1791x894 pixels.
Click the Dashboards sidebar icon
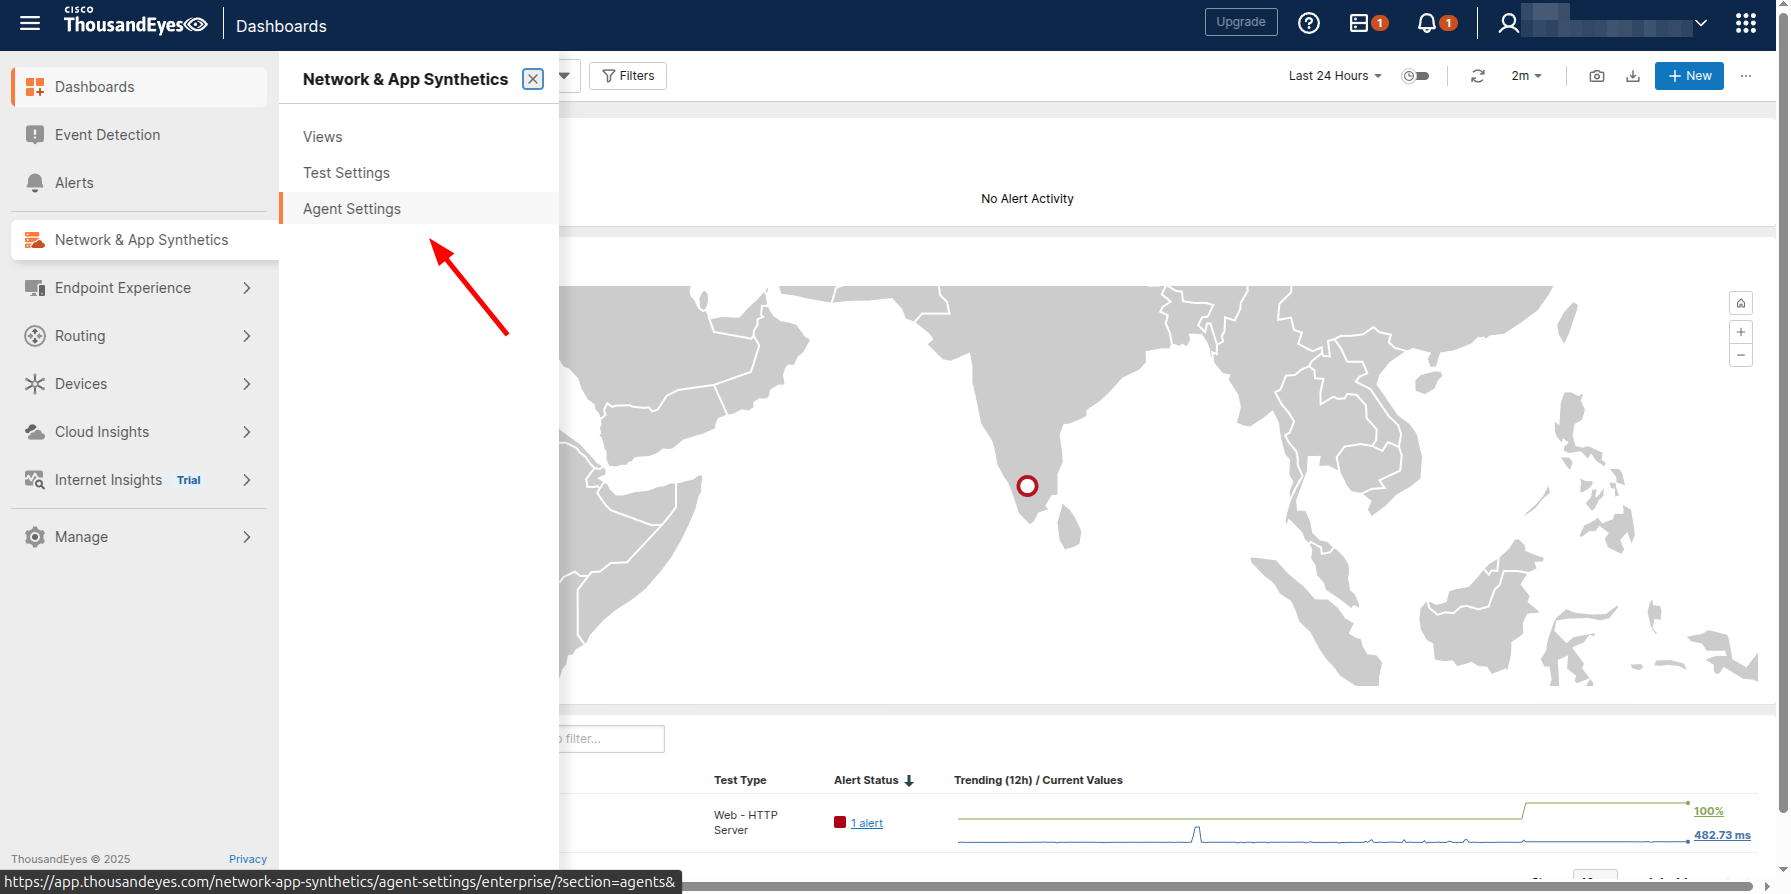coord(35,87)
